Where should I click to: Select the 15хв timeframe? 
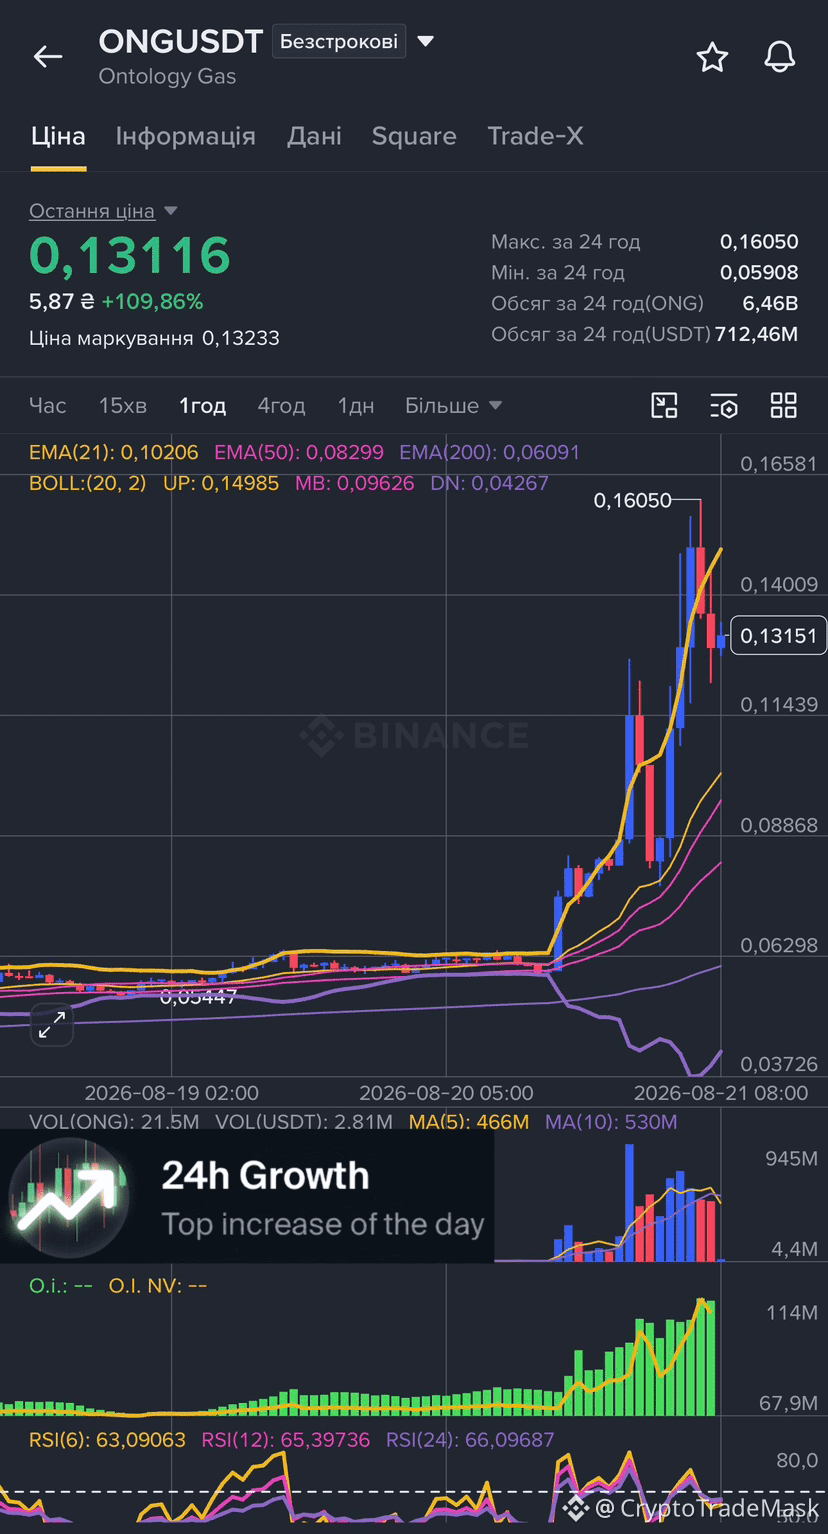pos(123,405)
